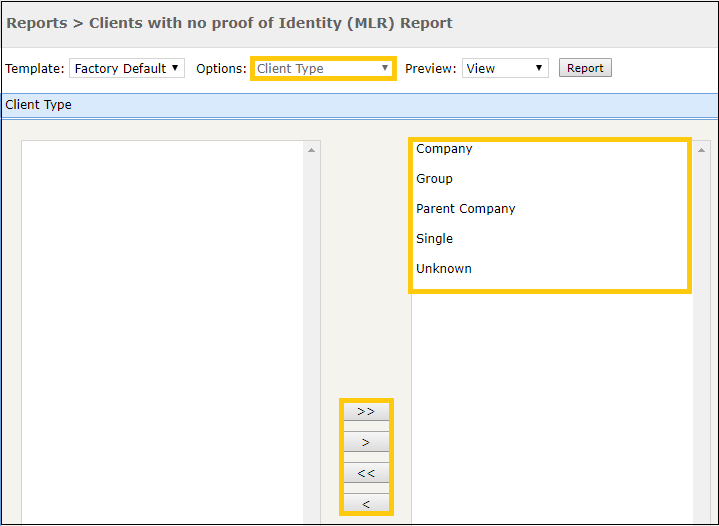Click the move one left < button
The image size is (719, 526).
366,504
